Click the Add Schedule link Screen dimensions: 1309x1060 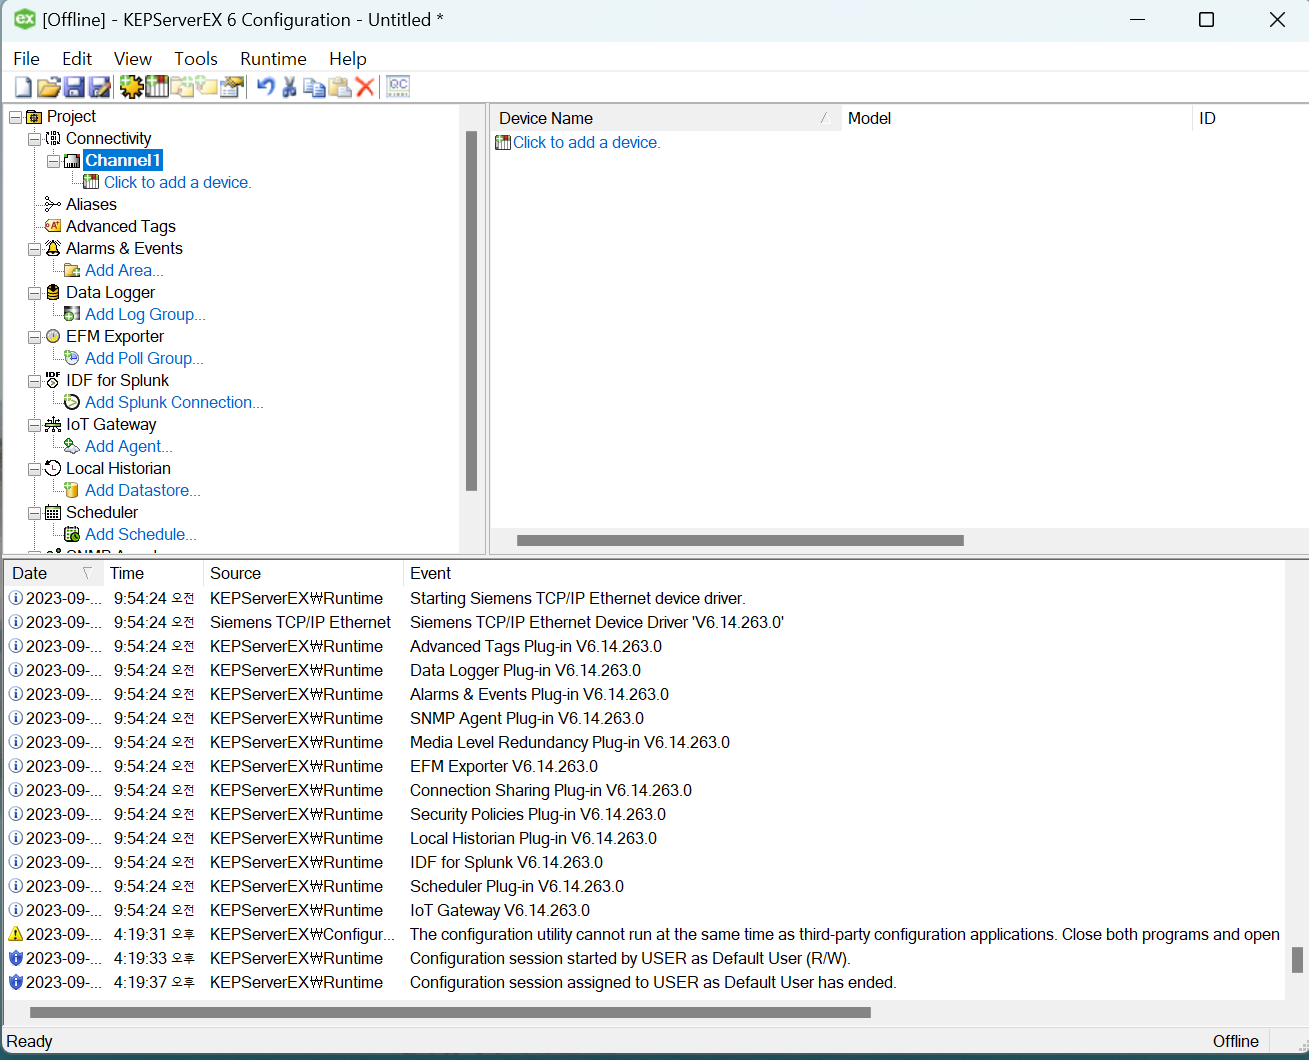click(140, 534)
